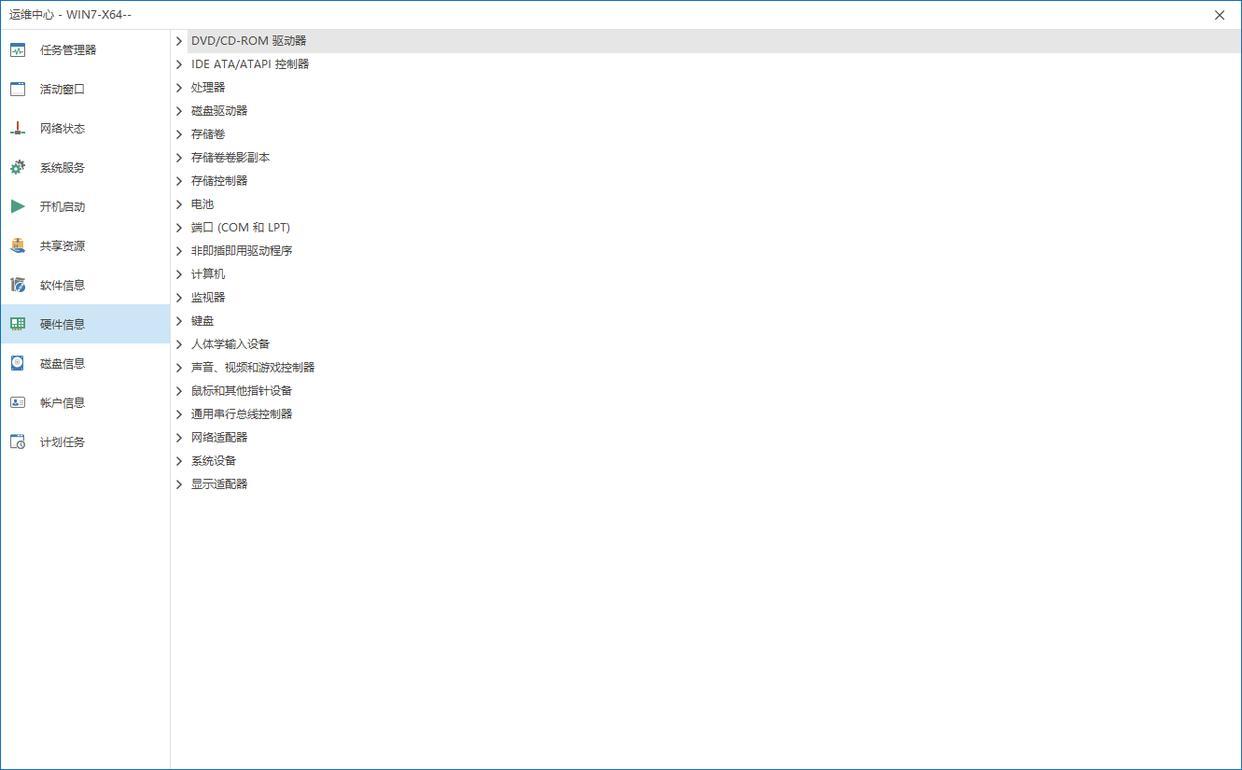The height and width of the screenshot is (770, 1242).
Task: Select 声音、视频和游戏控制器 row text
Action: 253,367
